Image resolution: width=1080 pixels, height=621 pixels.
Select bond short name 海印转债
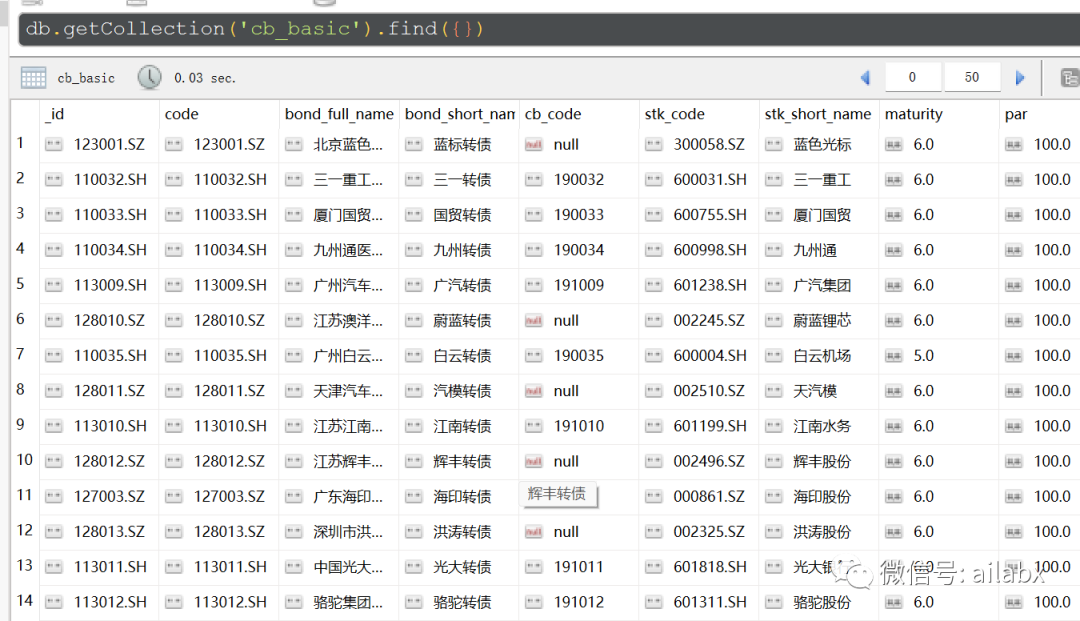coord(462,497)
